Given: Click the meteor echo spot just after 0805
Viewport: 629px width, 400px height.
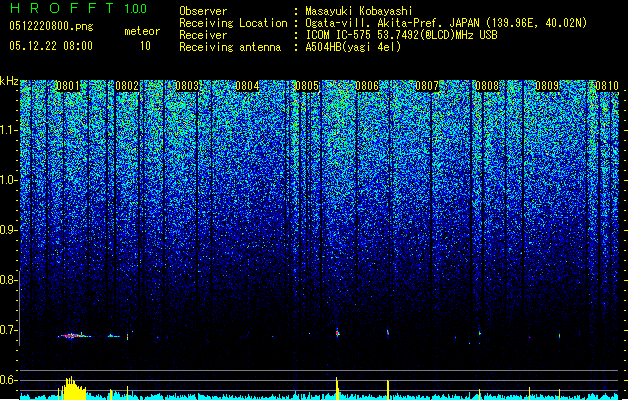Looking at the screenshot, I should coord(337,333).
